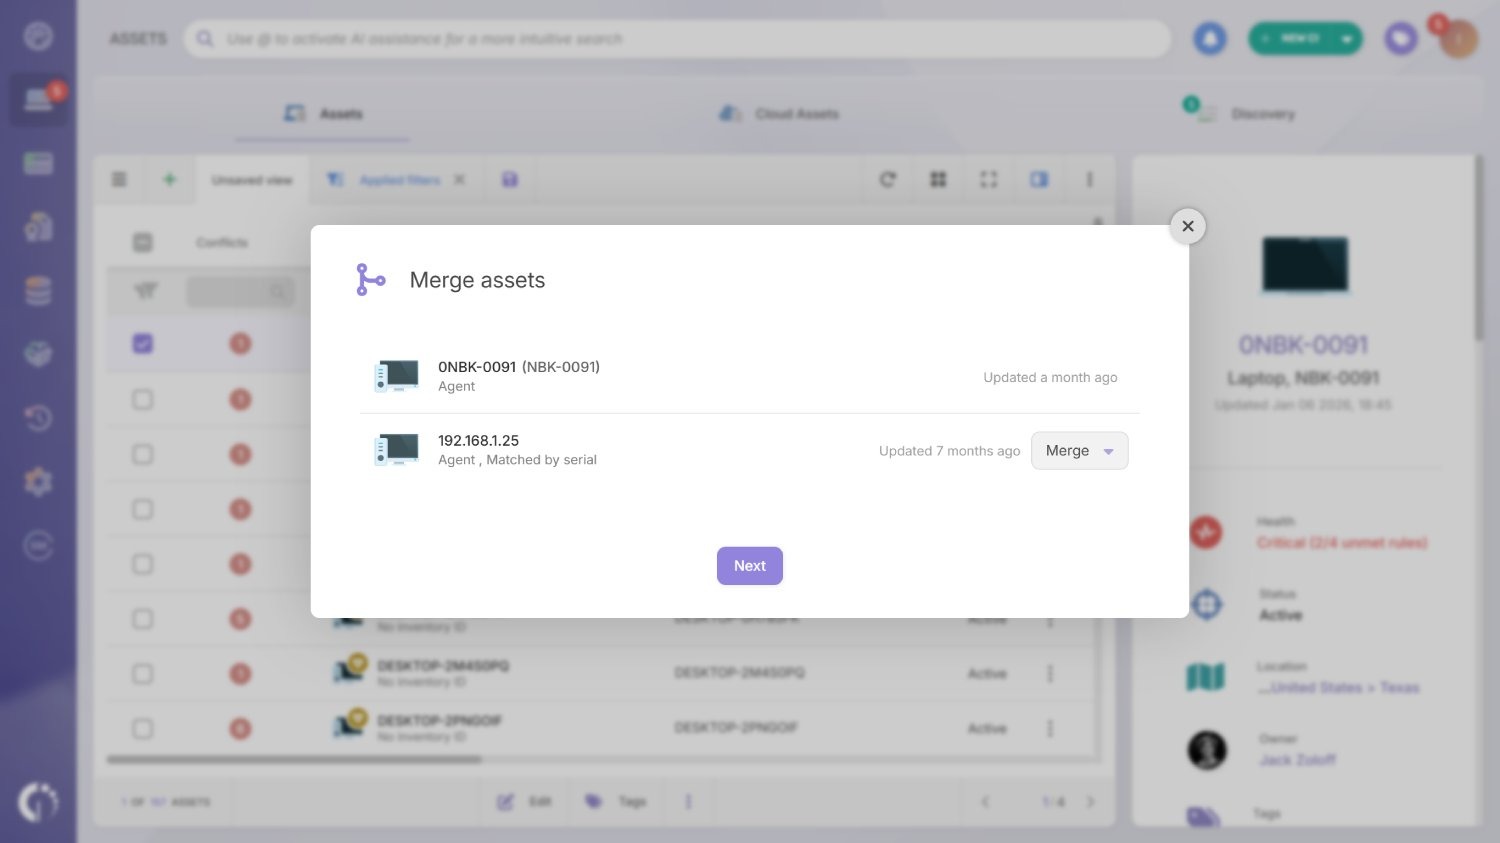Select the Assets icon in the left sidebar
The height and width of the screenshot is (843, 1500).
[38, 99]
